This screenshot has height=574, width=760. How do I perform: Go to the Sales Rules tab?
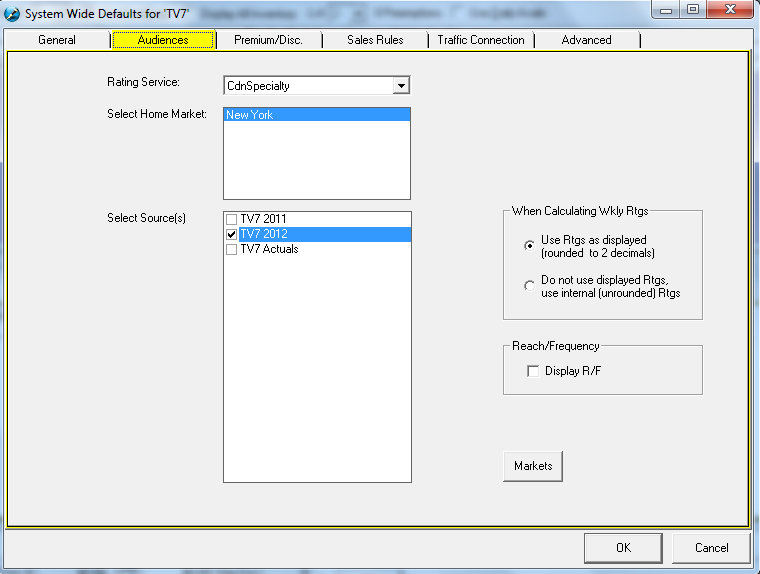tap(375, 40)
